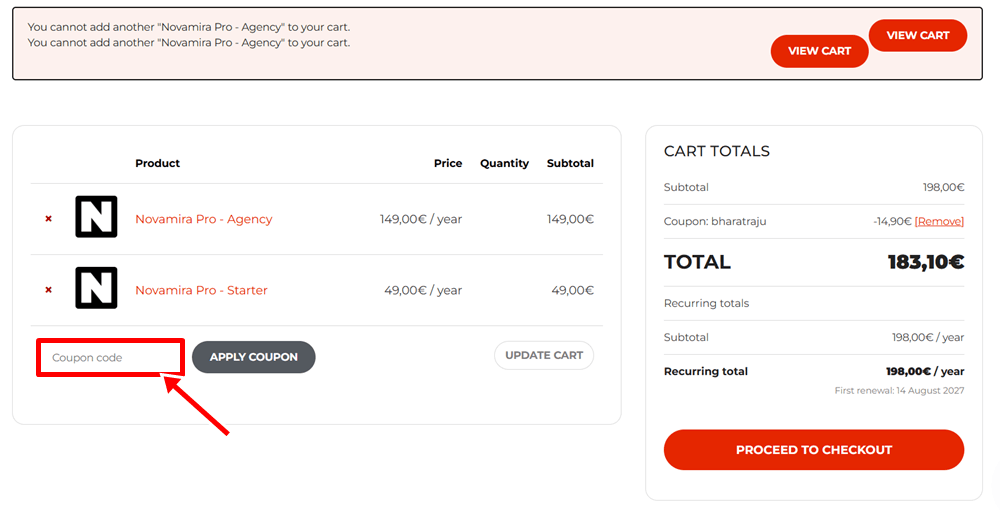Remove Novamira Pro - Starter from cart

[48, 290]
